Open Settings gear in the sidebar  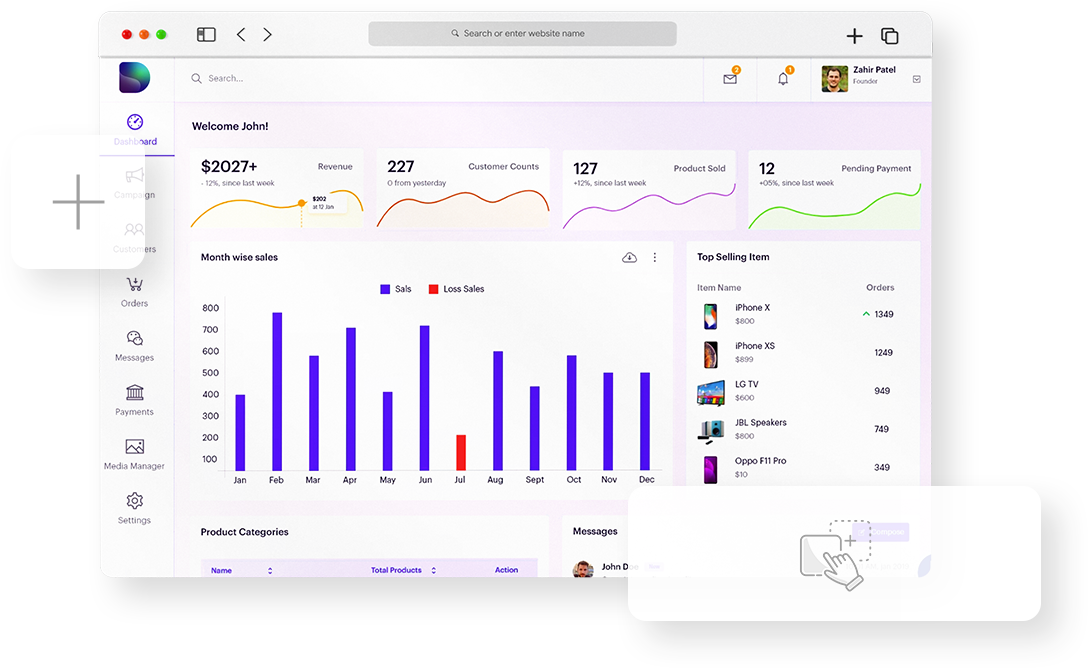tap(135, 501)
